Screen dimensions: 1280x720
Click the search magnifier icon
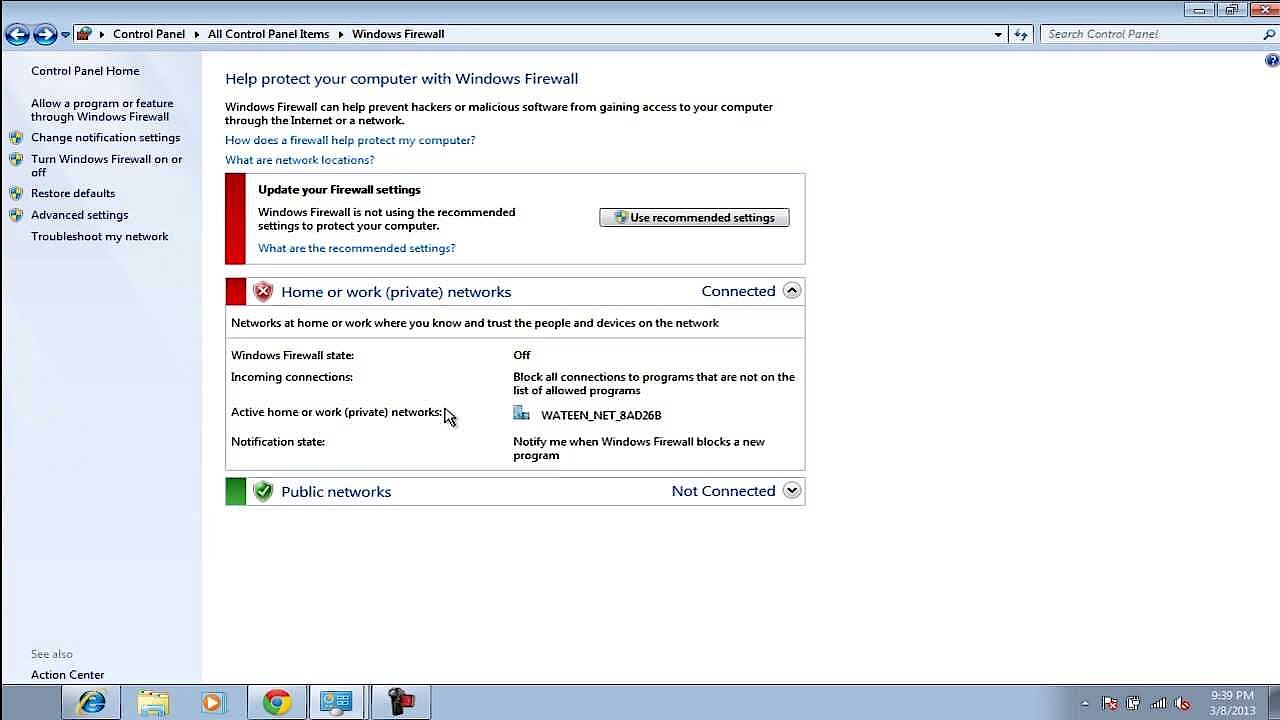click(x=1269, y=34)
